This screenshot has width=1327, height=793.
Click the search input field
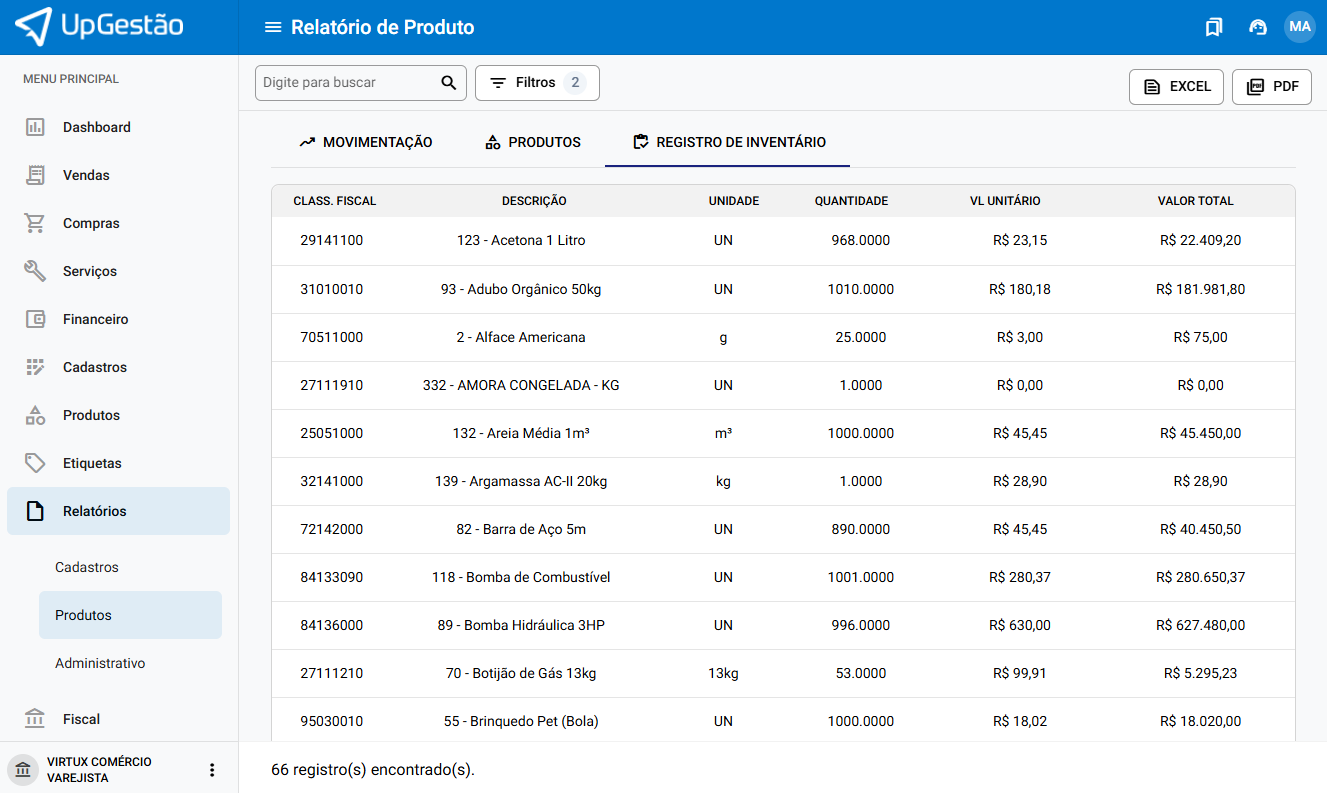point(345,83)
